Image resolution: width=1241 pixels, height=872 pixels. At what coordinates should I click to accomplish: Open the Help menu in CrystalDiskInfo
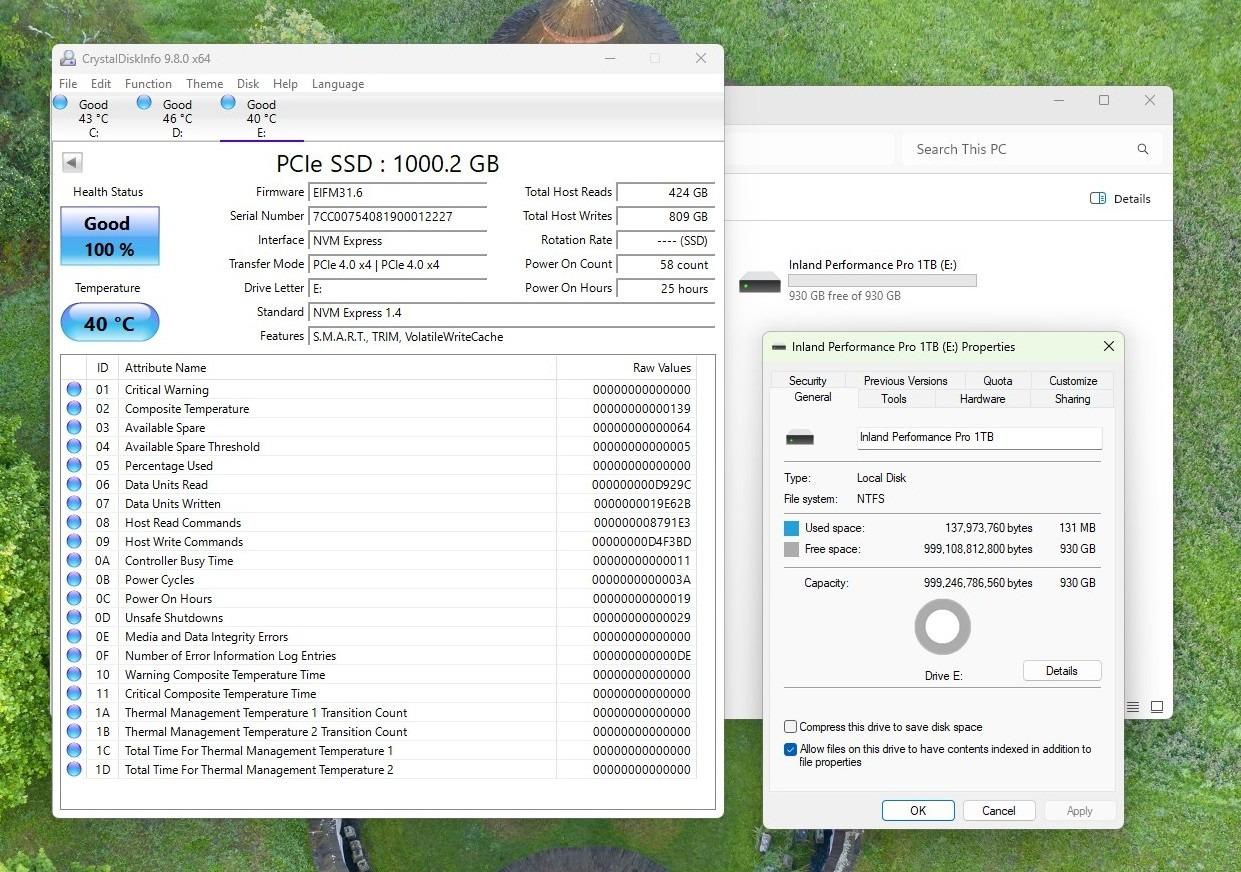pos(285,84)
